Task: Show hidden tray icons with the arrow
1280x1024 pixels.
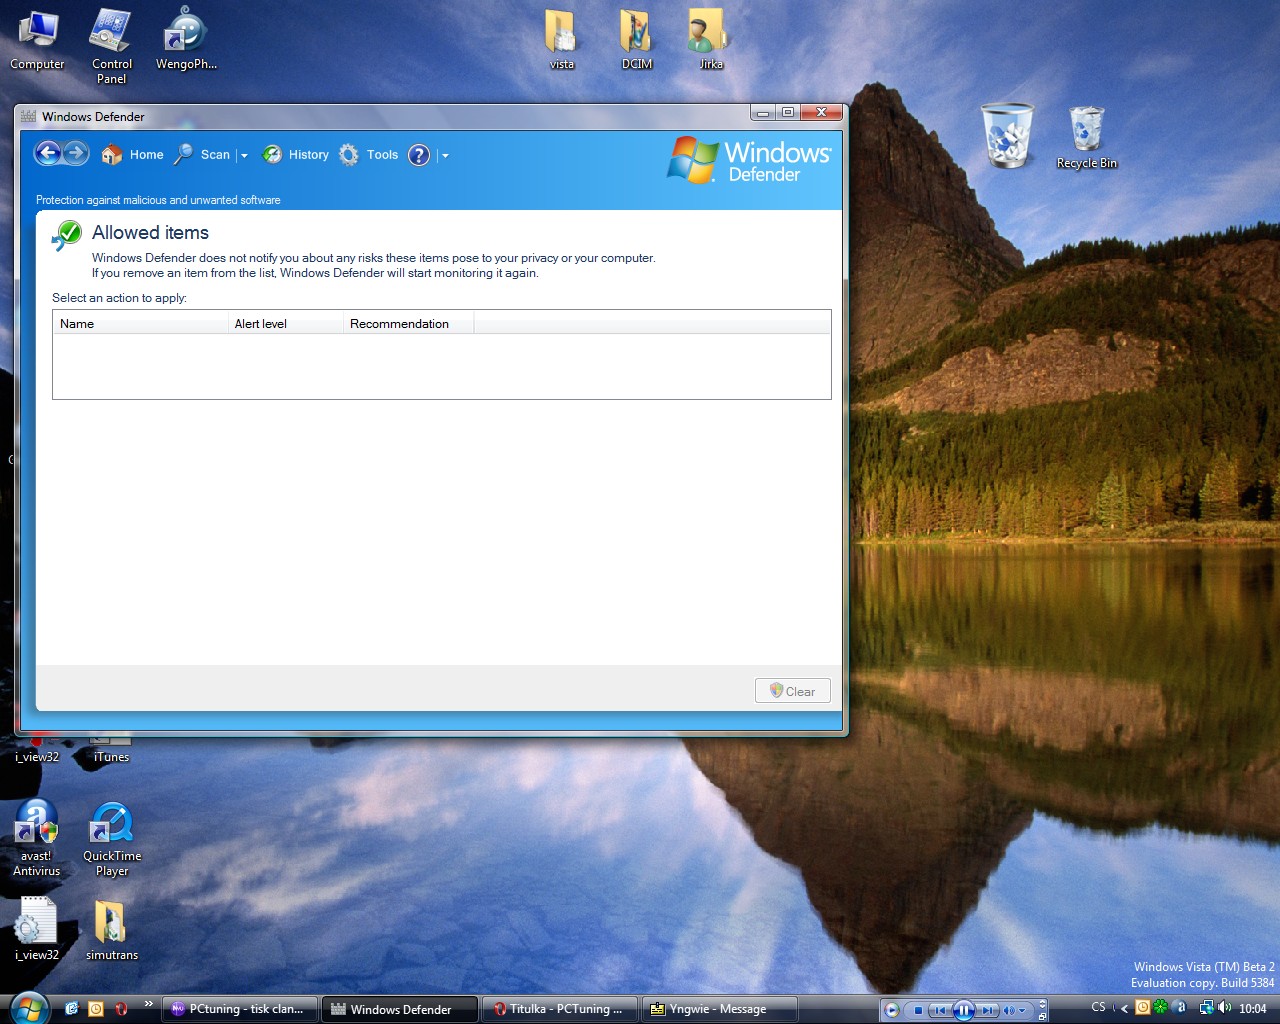Action: coord(1124,1009)
